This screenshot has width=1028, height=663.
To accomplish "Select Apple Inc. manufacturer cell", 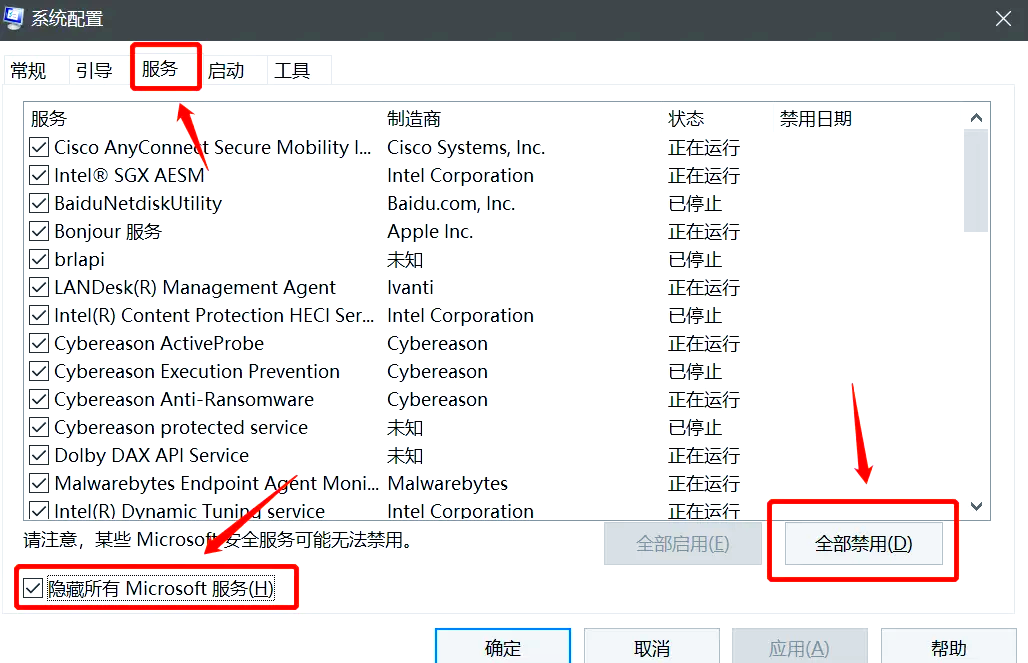I will pos(430,231).
